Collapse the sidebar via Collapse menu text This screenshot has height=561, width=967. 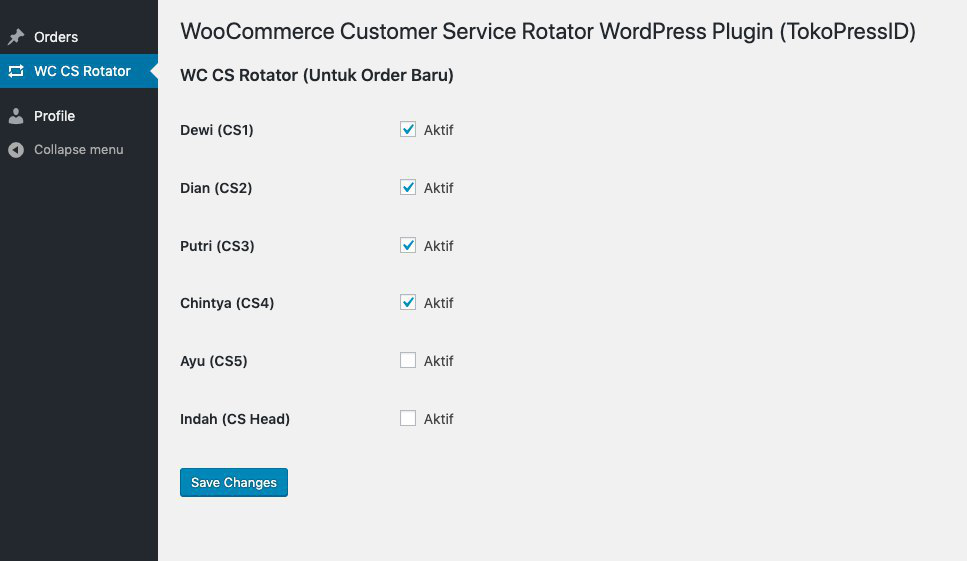[78, 150]
